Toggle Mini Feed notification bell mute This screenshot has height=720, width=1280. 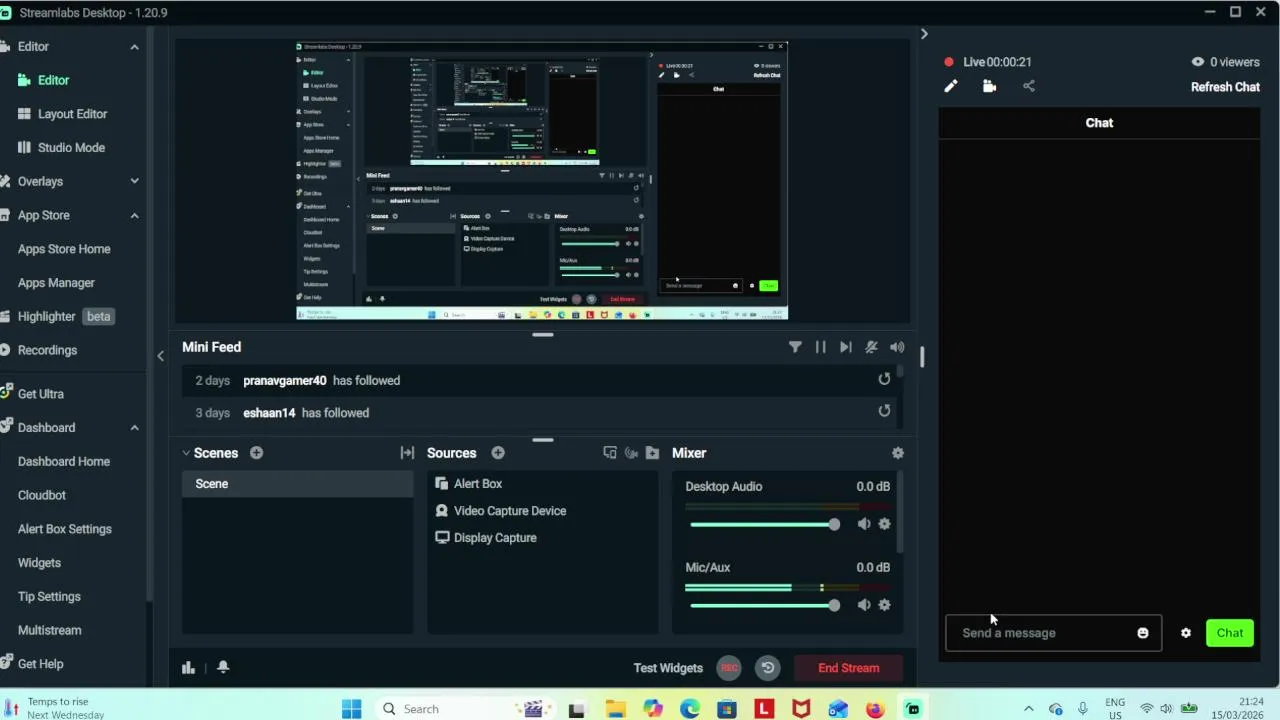pos(872,347)
